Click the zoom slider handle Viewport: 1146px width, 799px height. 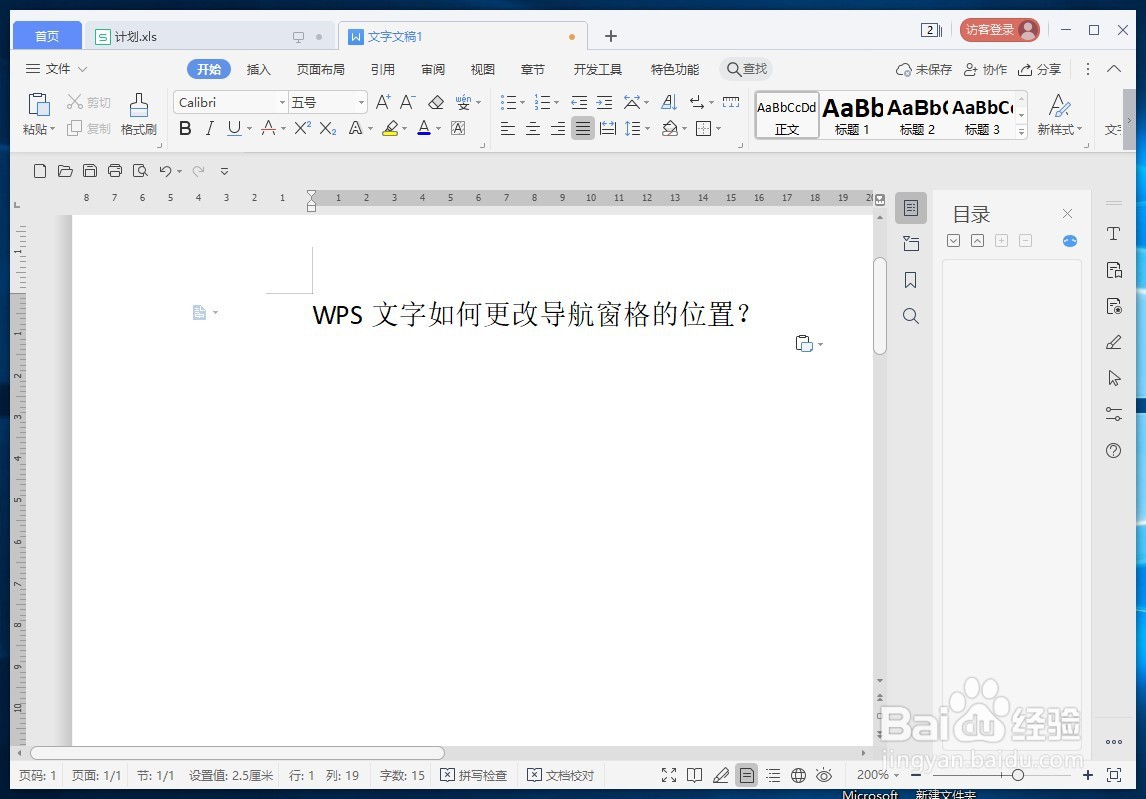coord(1017,775)
